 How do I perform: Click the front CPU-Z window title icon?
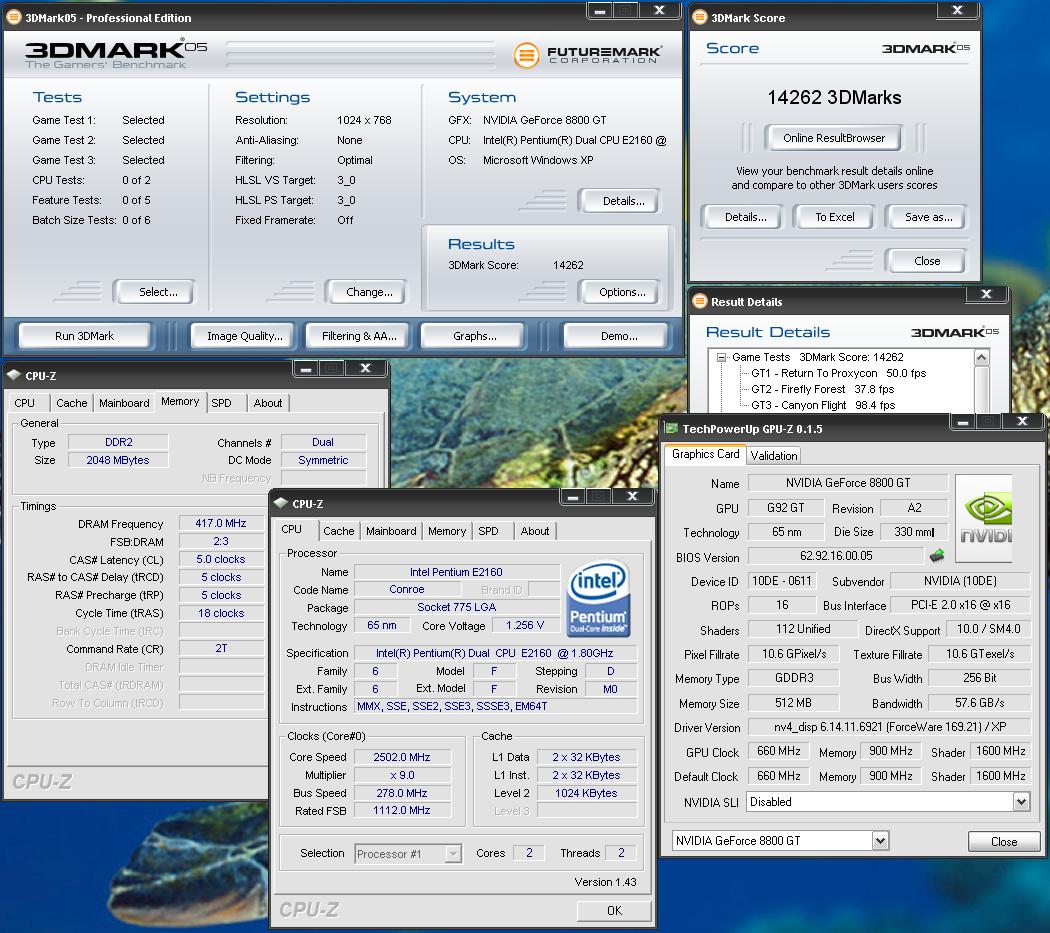(281, 504)
